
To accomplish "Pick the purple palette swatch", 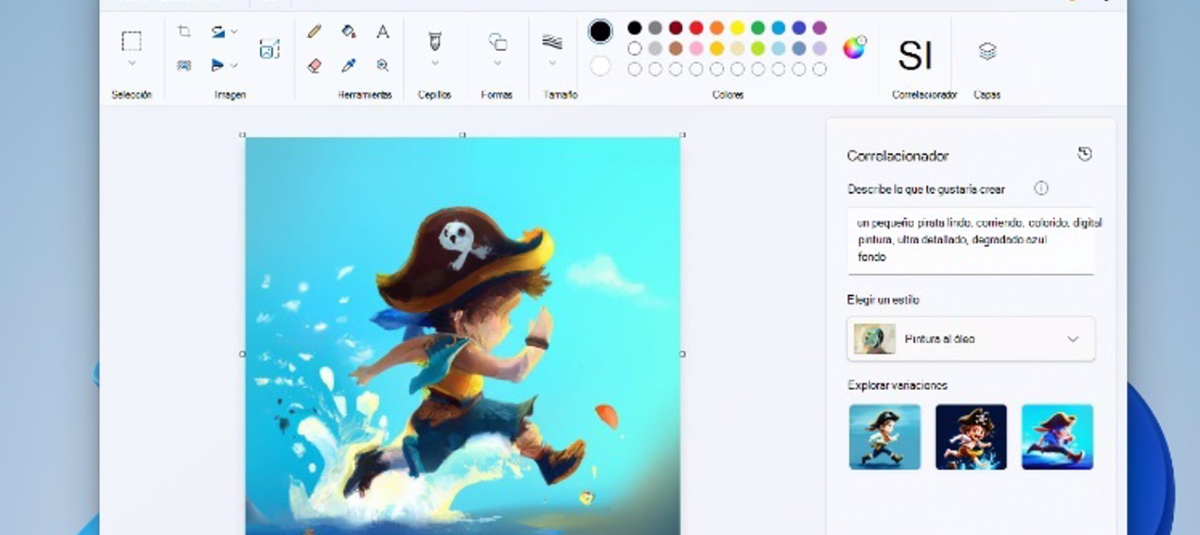I will click(x=819, y=28).
